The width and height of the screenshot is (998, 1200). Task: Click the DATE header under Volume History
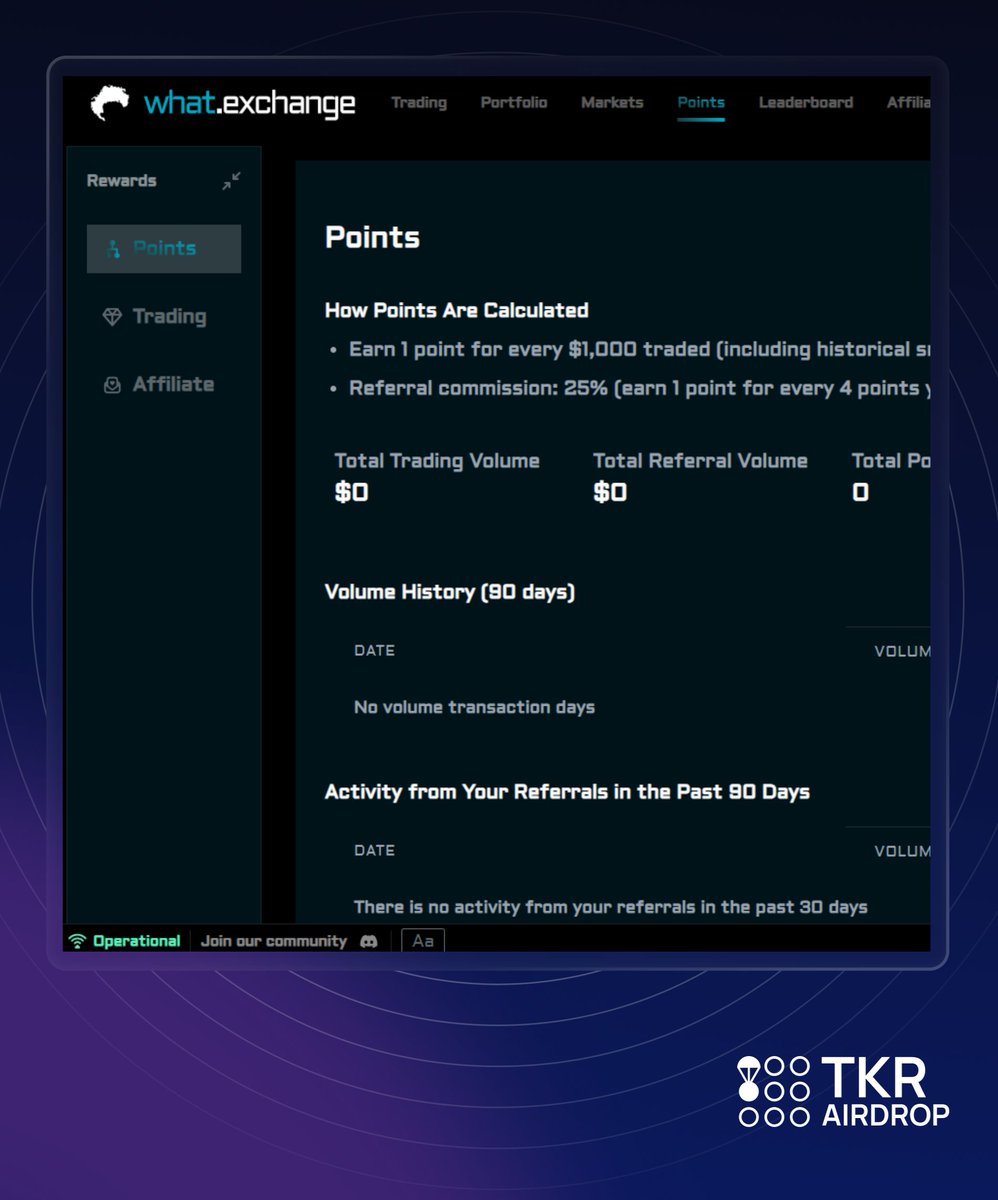374,651
